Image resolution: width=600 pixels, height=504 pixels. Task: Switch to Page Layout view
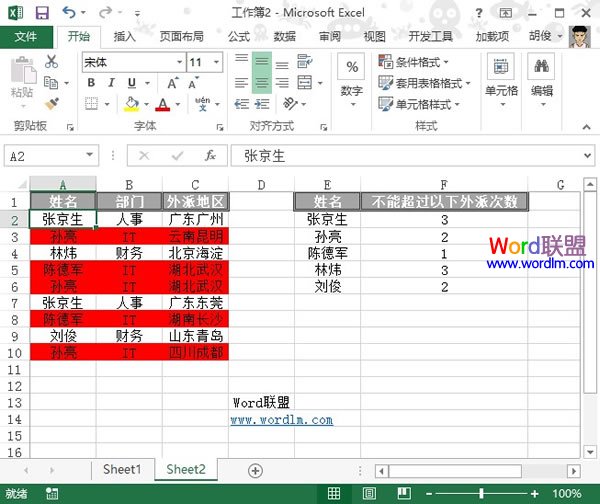pyautogui.click(x=369, y=494)
